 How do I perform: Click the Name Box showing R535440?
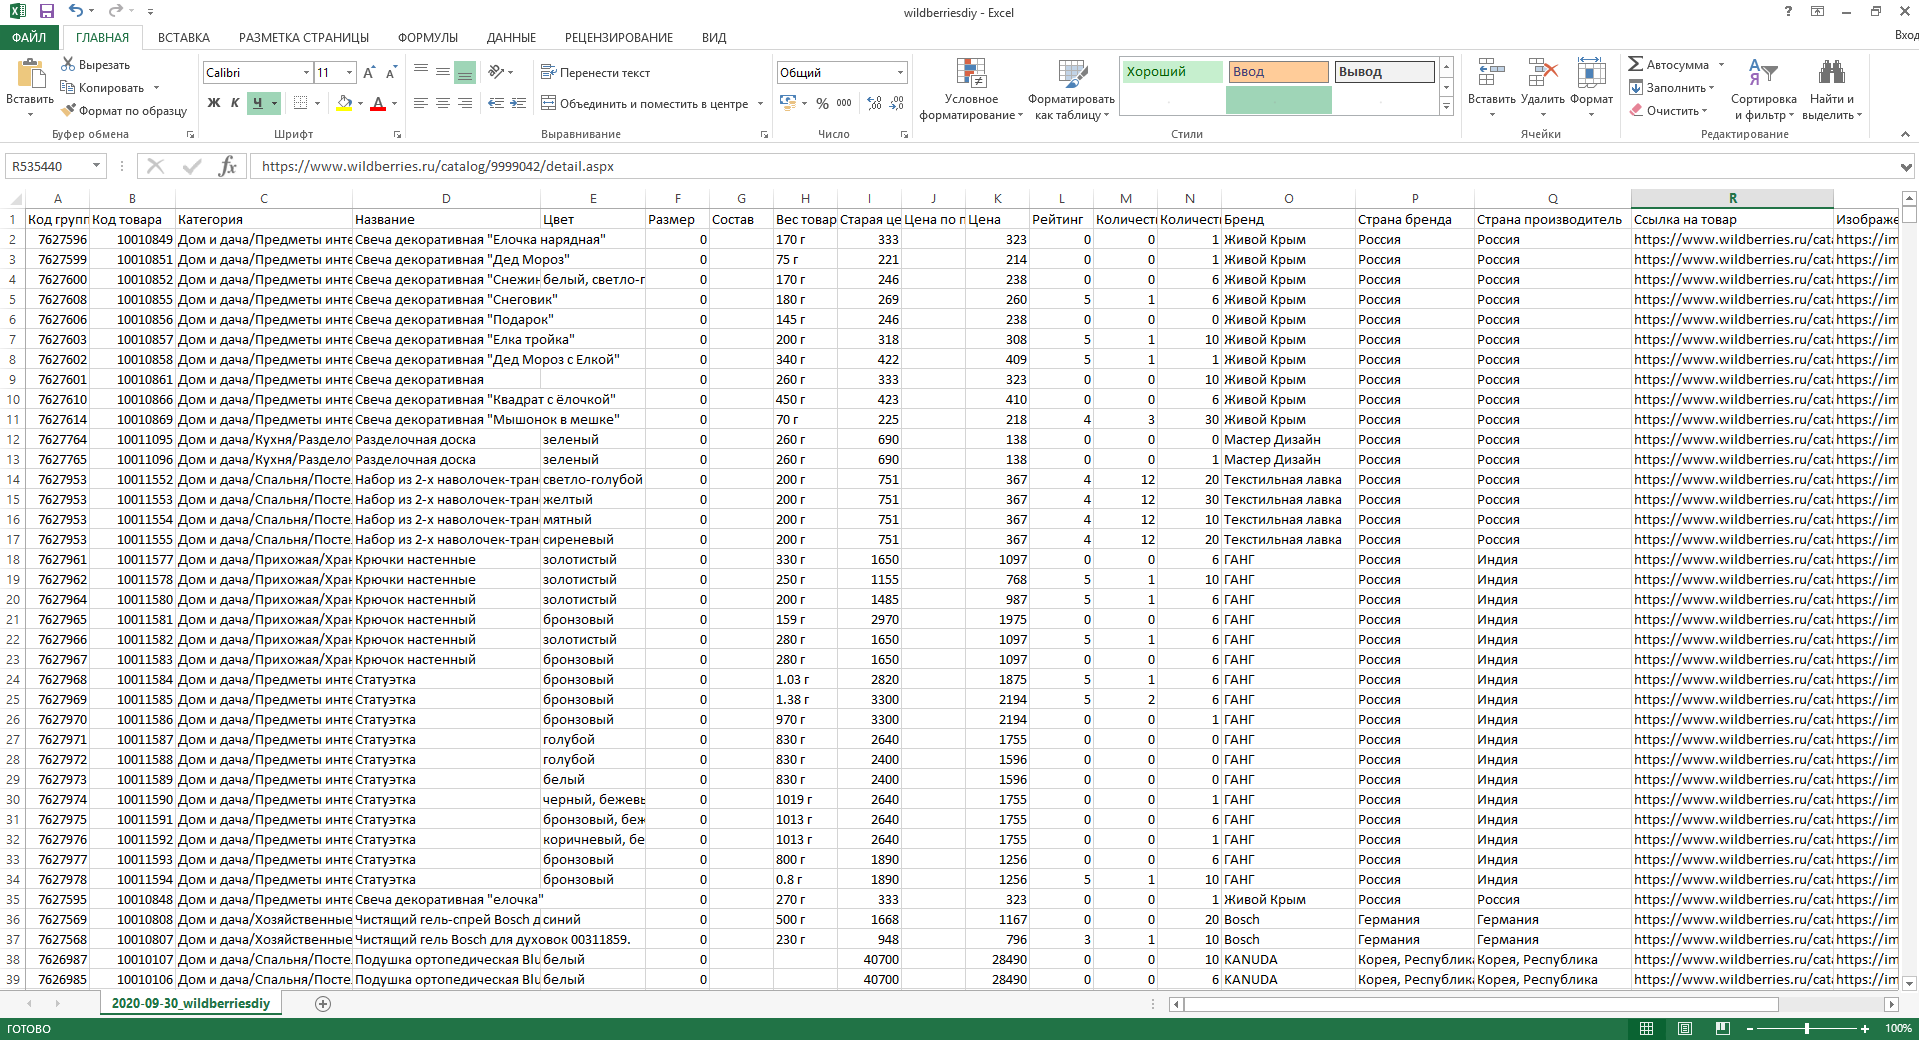click(x=48, y=166)
